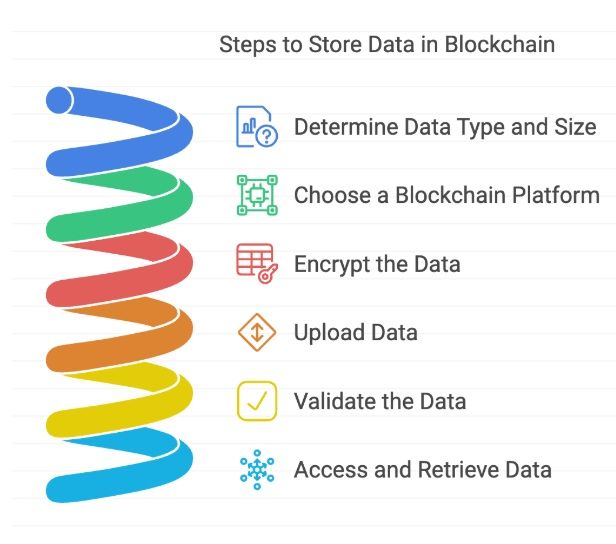The height and width of the screenshot is (544, 616).
Task: Click the Validate the Data text
Action: pos(380,401)
